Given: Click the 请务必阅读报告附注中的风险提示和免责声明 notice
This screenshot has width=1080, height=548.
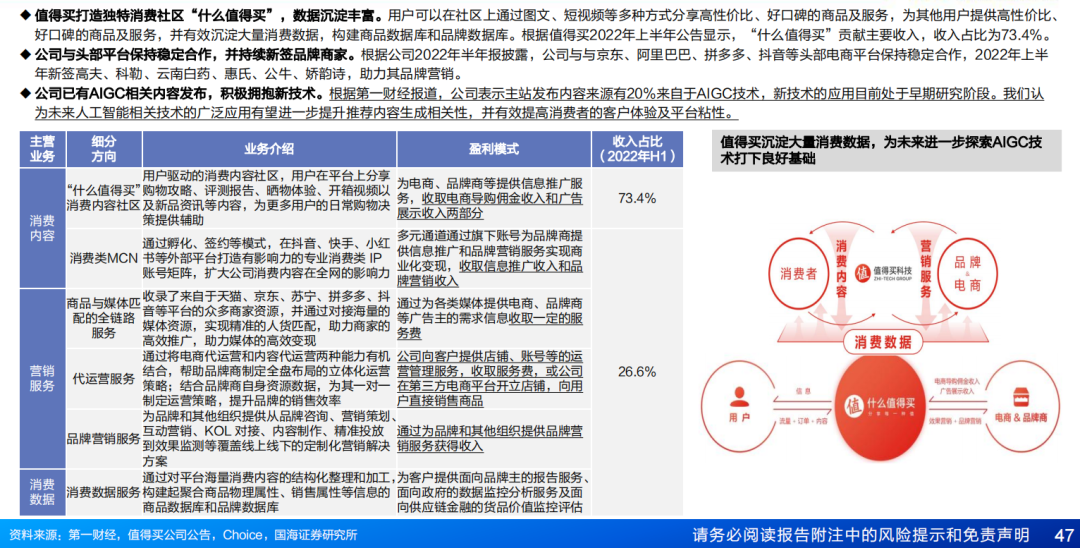Looking at the screenshot, I should [x=861, y=534].
